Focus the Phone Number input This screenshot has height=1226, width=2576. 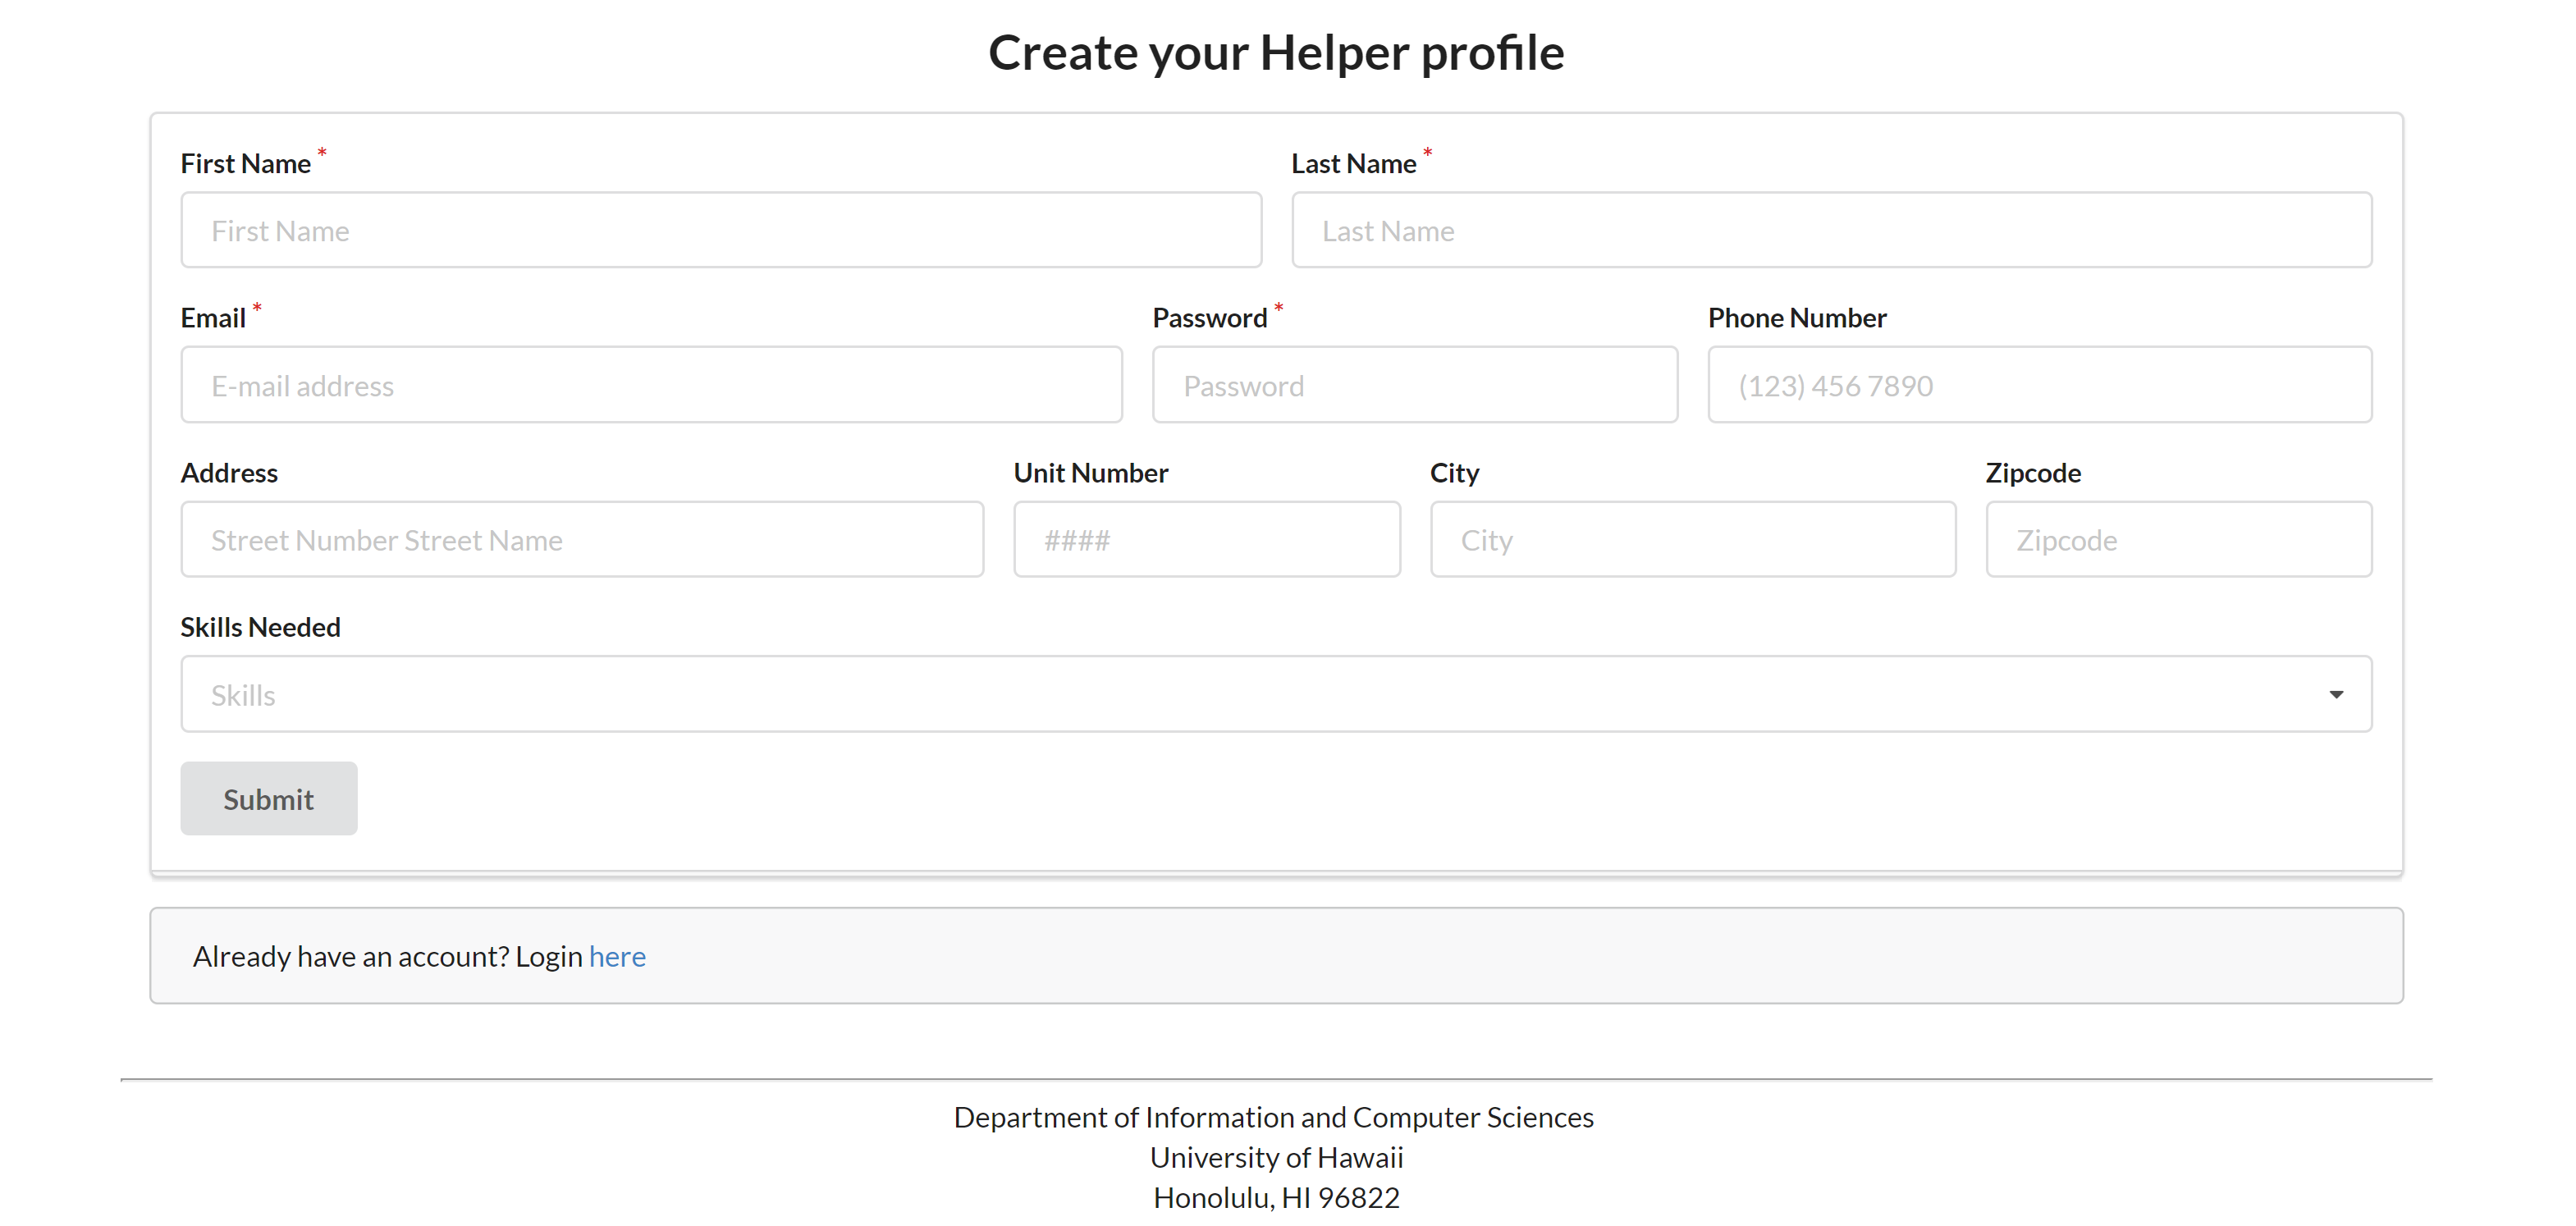point(2040,385)
